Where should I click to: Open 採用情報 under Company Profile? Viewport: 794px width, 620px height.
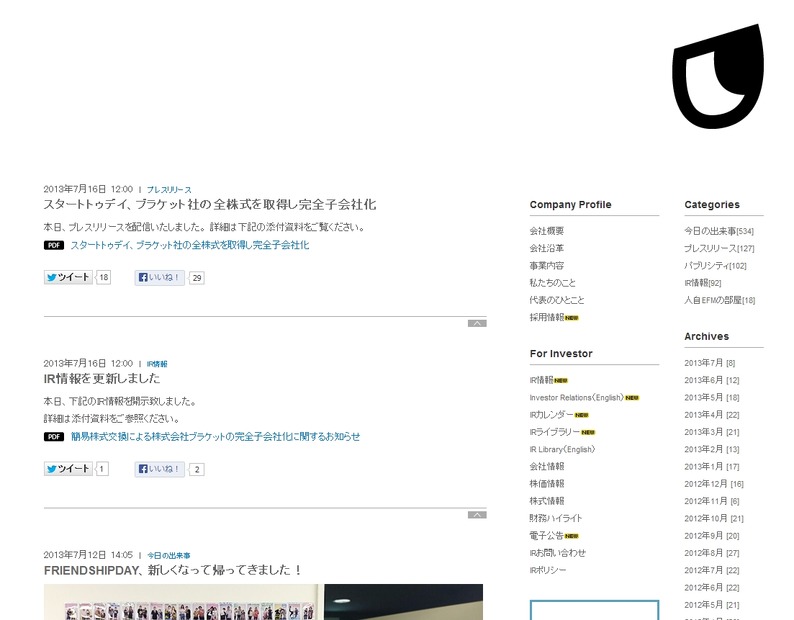tap(547, 317)
